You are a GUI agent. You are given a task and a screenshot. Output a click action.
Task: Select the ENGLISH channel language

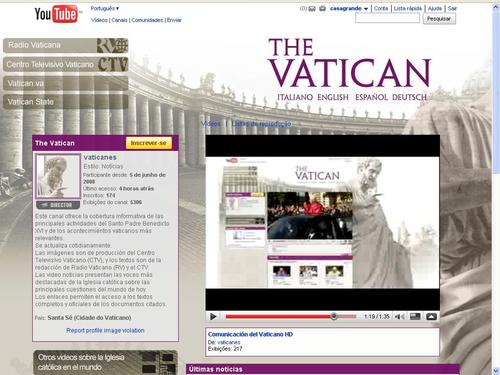pos(333,97)
